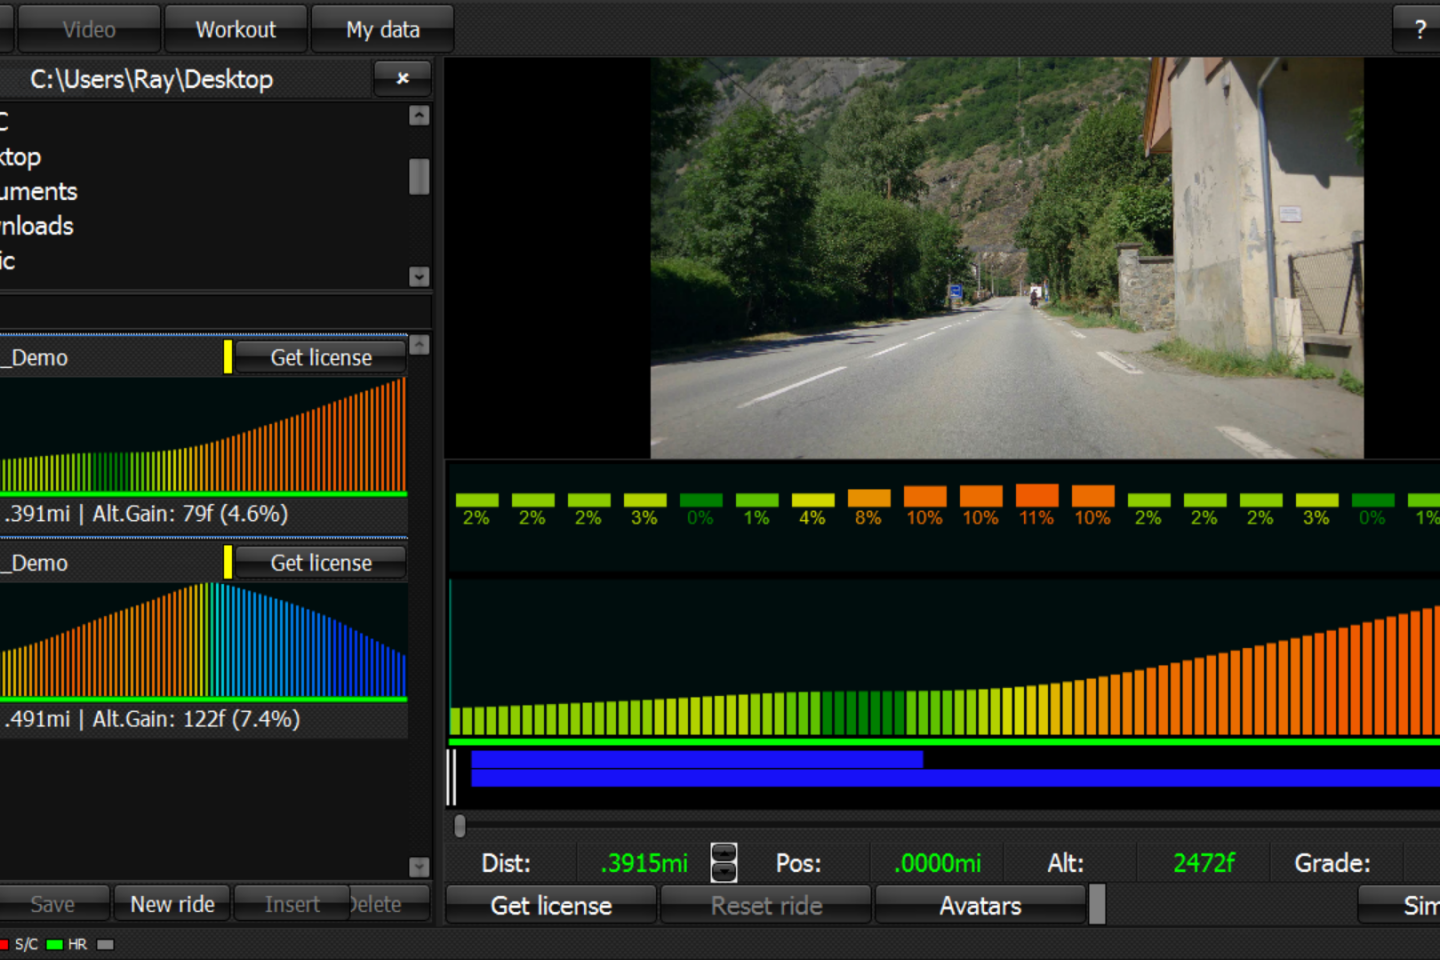1440x960 pixels.
Task: Click the 11% grade segment marker
Action: click(1036, 496)
